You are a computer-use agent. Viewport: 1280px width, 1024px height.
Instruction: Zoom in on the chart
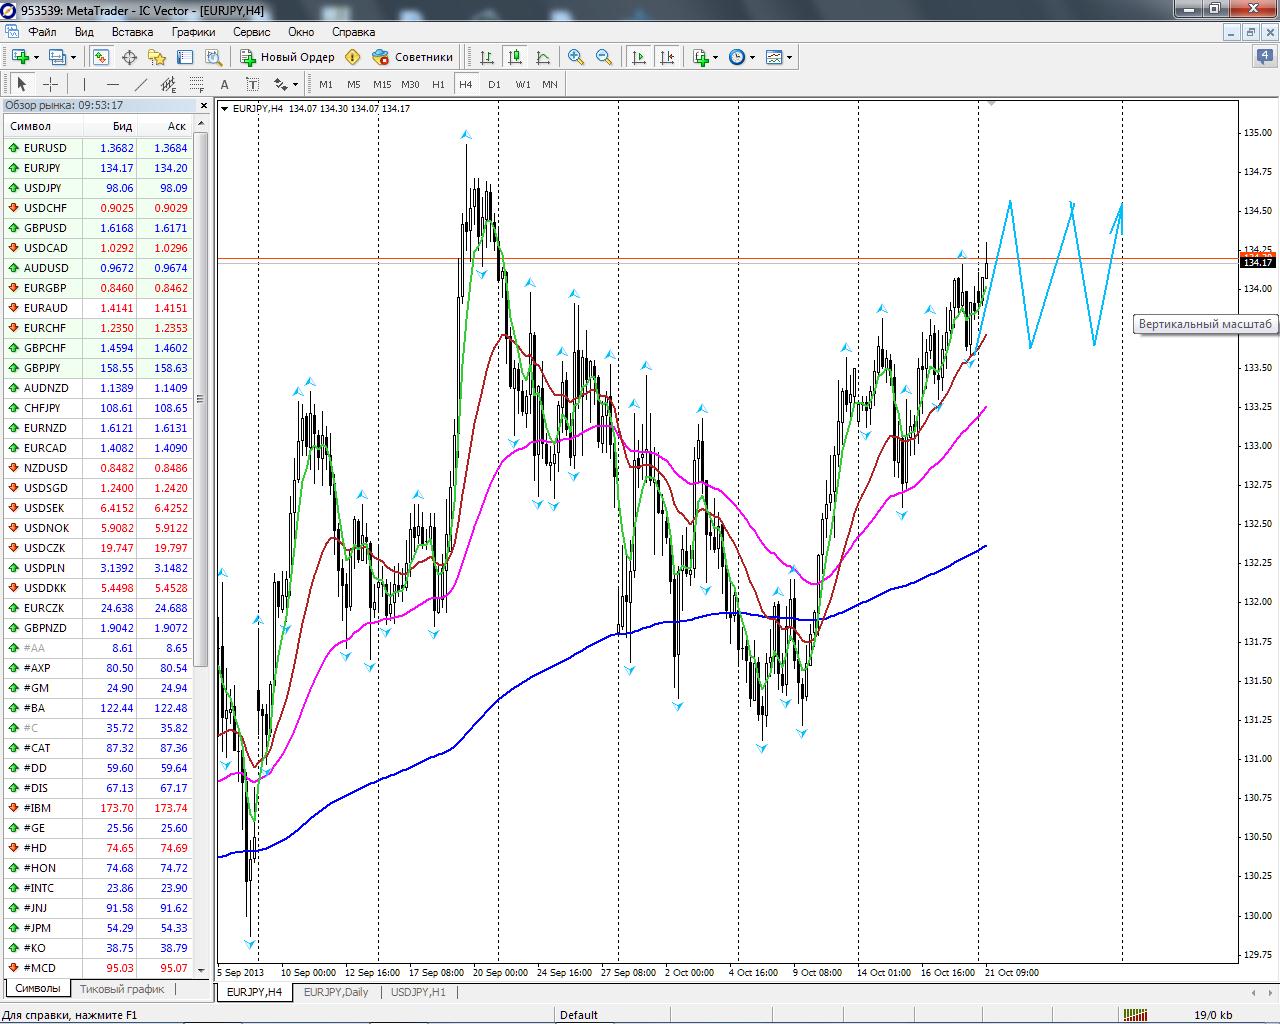pyautogui.click(x=576, y=57)
